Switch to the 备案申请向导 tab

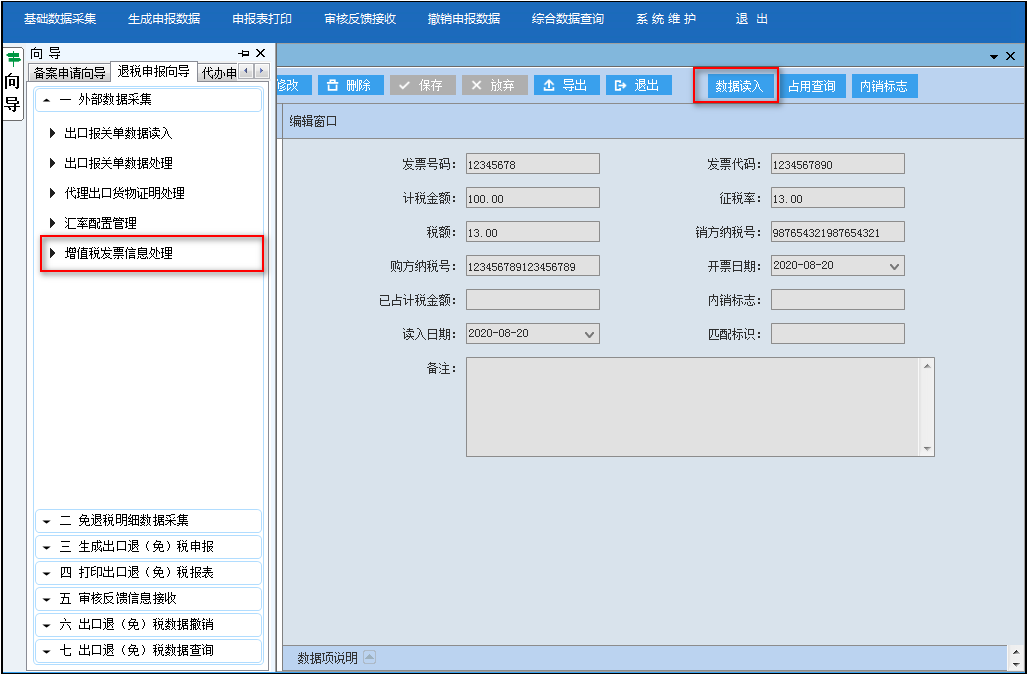point(69,73)
